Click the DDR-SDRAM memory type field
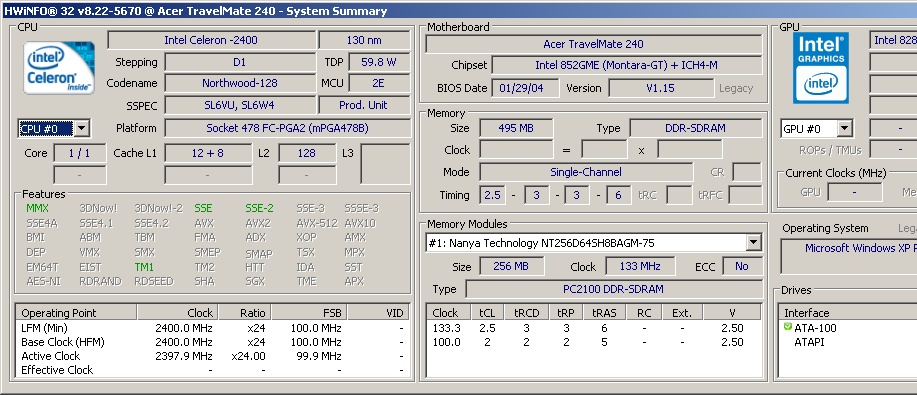This screenshot has width=917, height=395. [x=695, y=128]
